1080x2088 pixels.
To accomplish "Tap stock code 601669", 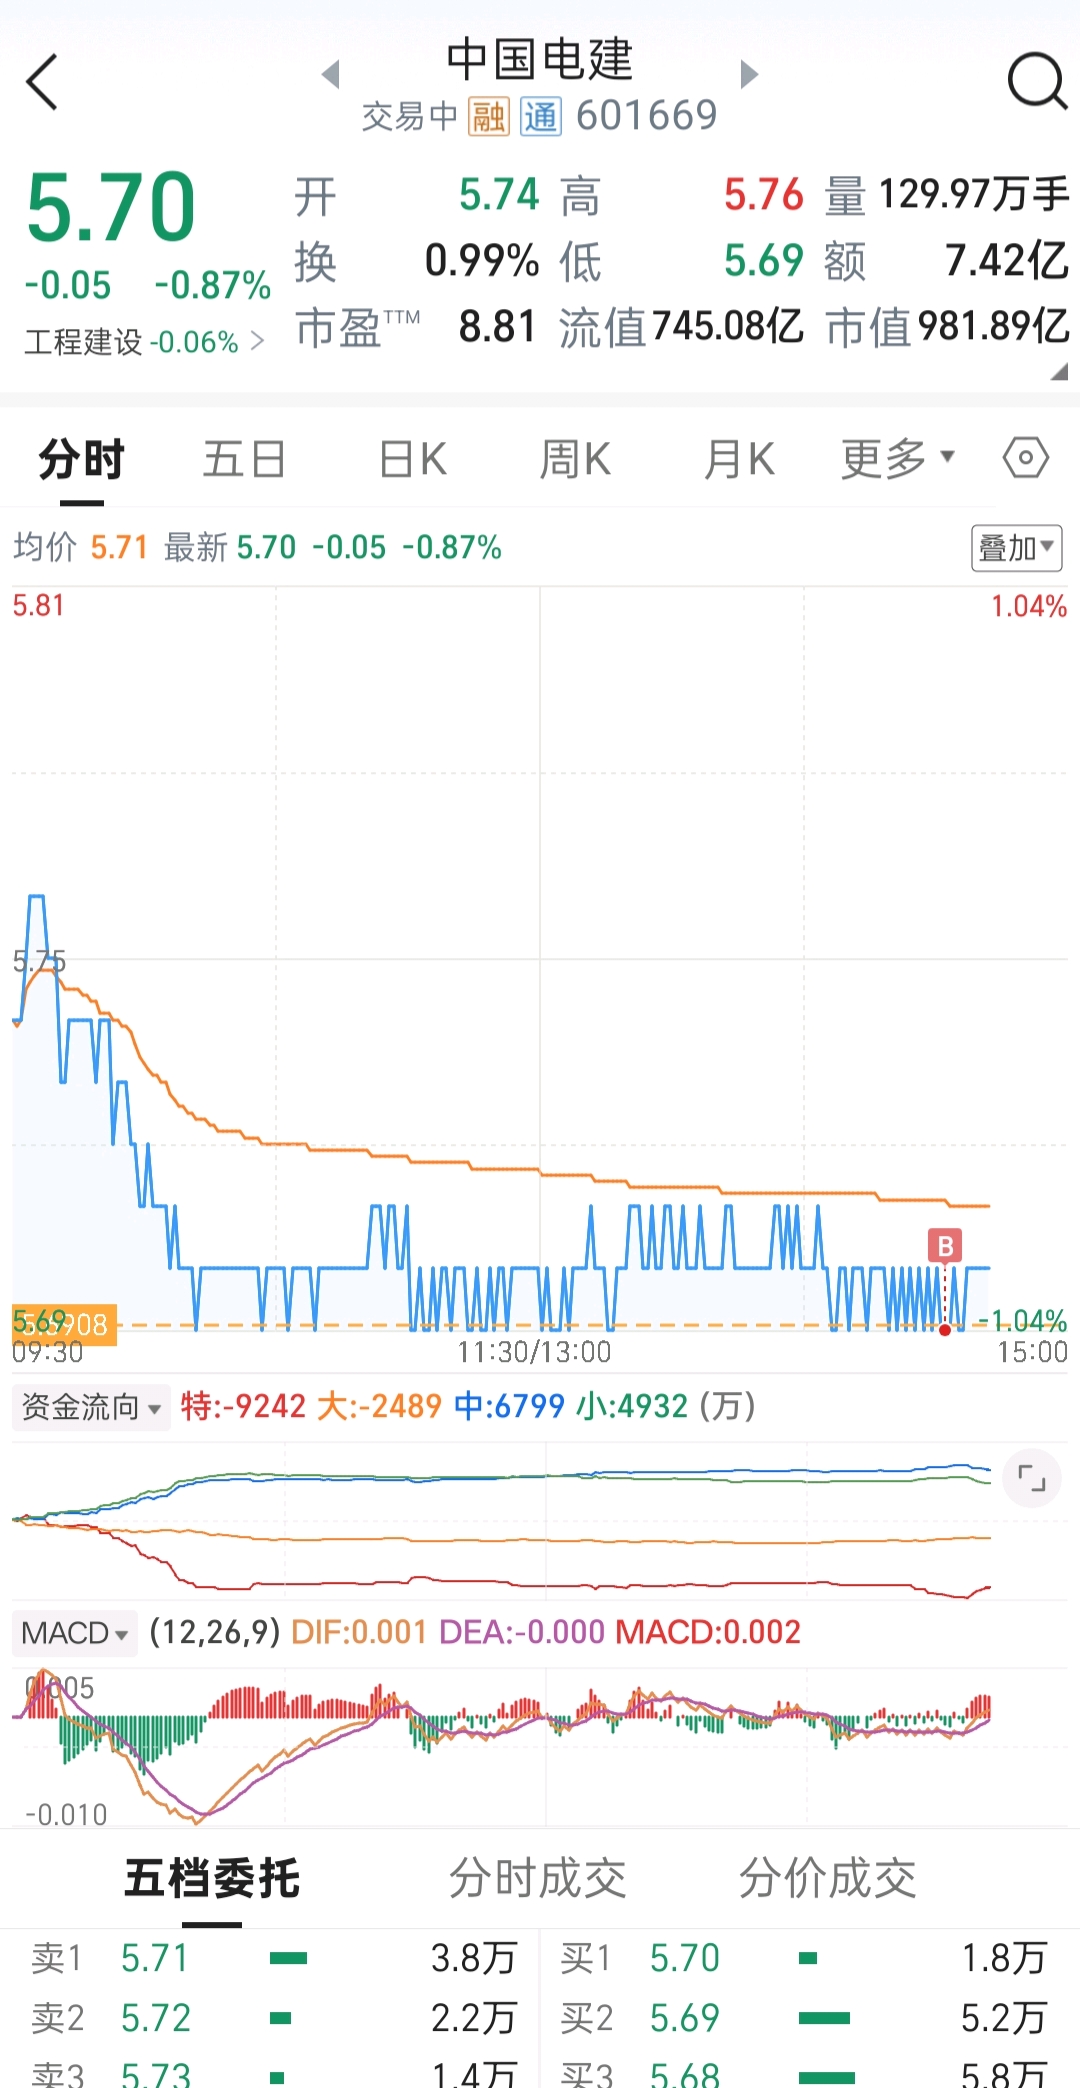I will click(647, 116).
